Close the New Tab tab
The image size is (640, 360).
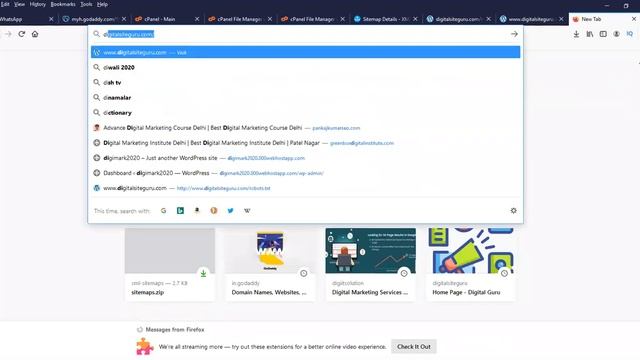coord(634,19)
